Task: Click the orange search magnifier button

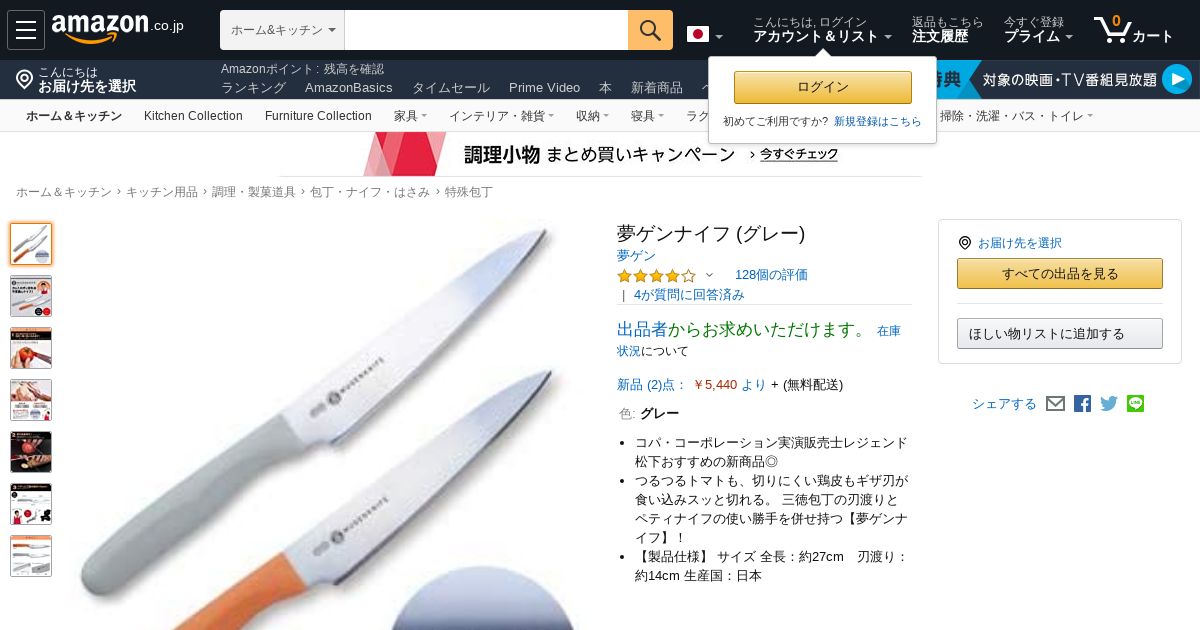Action: coord(650,30)
